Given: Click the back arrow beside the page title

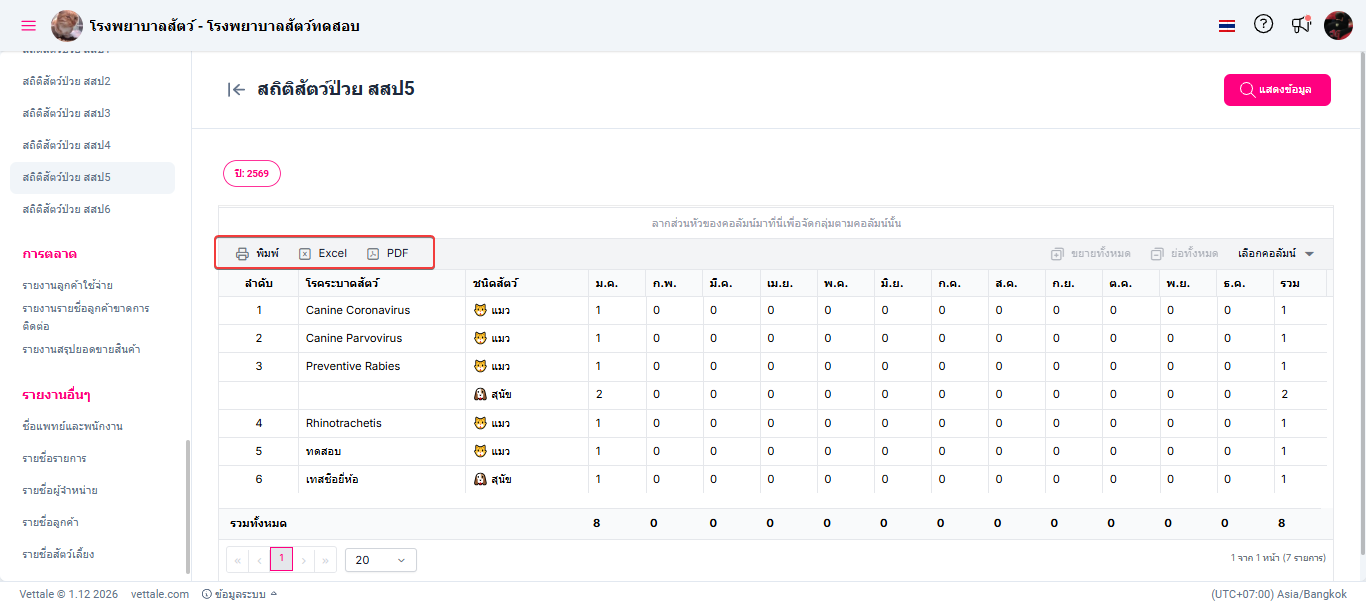Looking at the screenshot, I should [236, 90].
